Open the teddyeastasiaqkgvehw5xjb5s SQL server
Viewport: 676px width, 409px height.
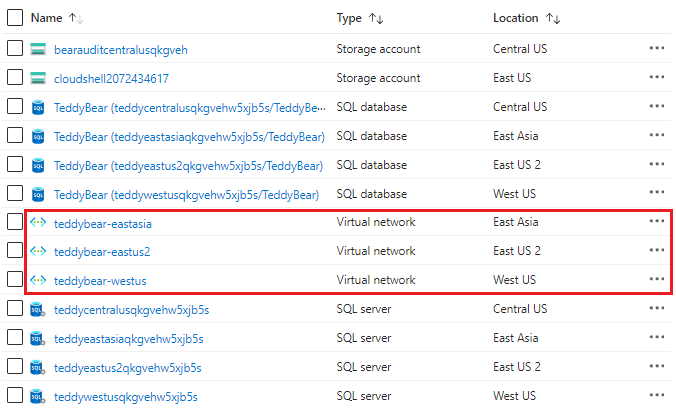tap(128, 339)
